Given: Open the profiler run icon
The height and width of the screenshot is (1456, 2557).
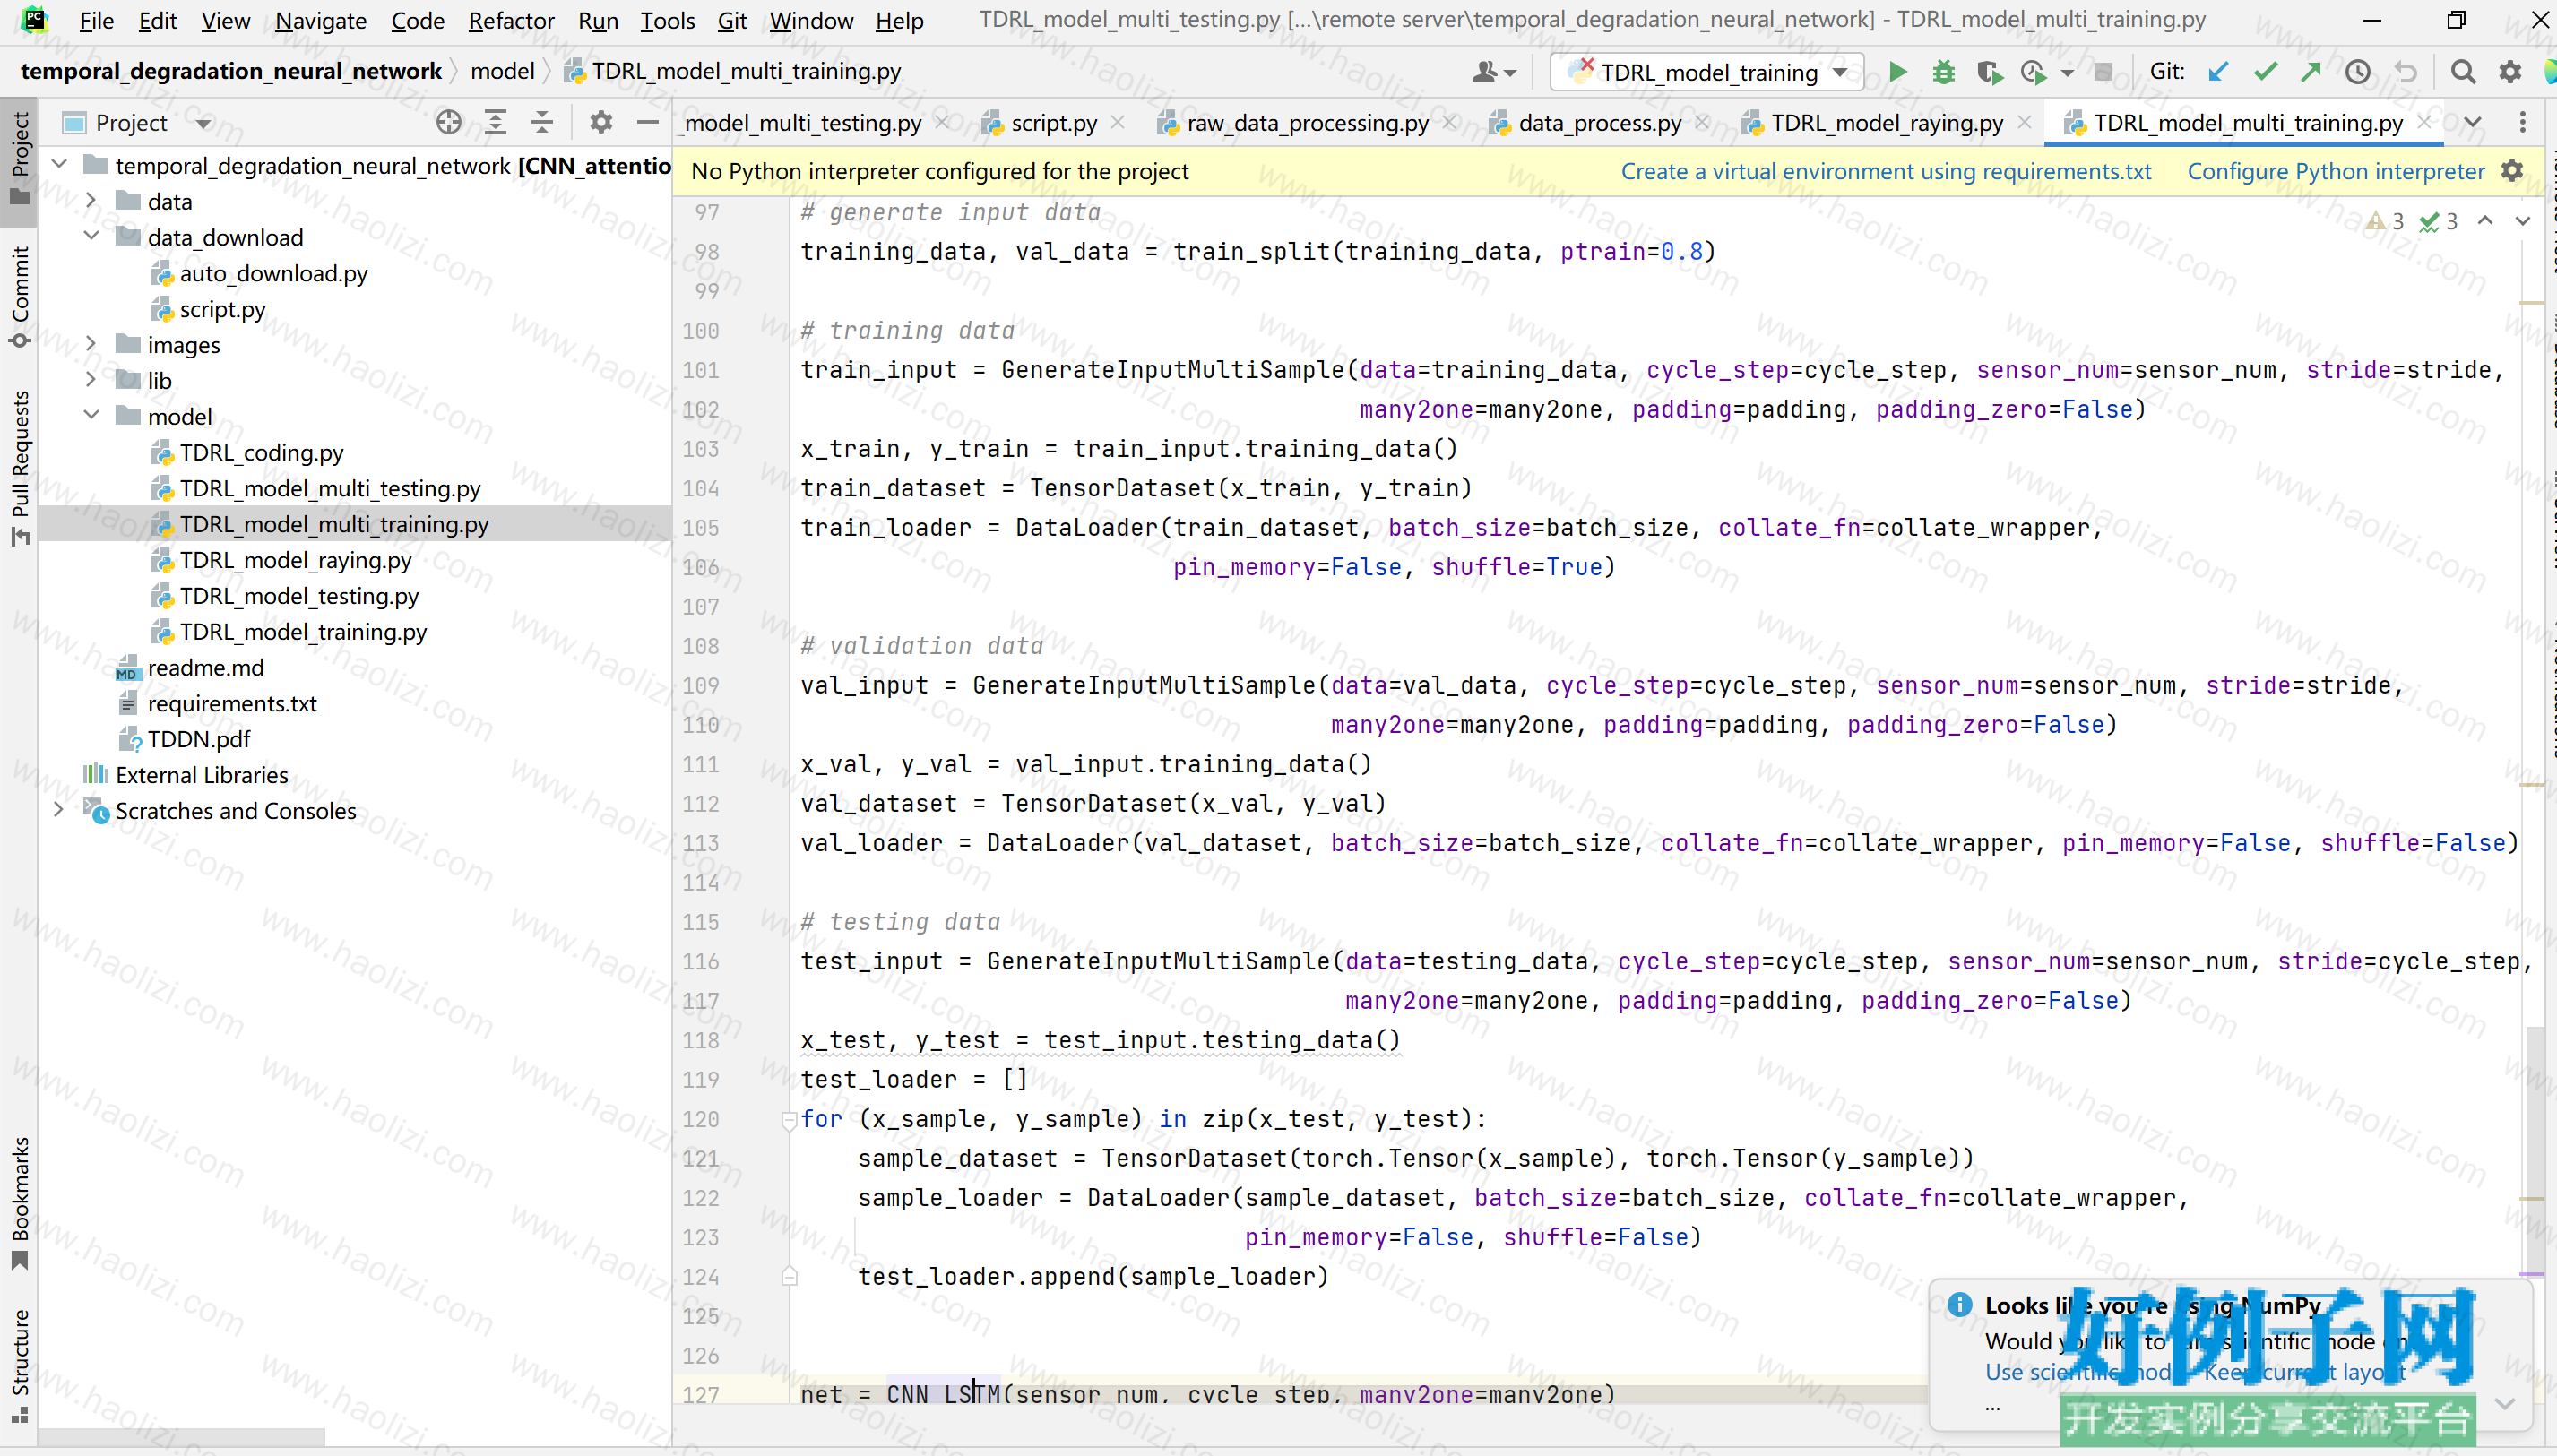Looking at the screenshot, I should tap(2033, 72).
